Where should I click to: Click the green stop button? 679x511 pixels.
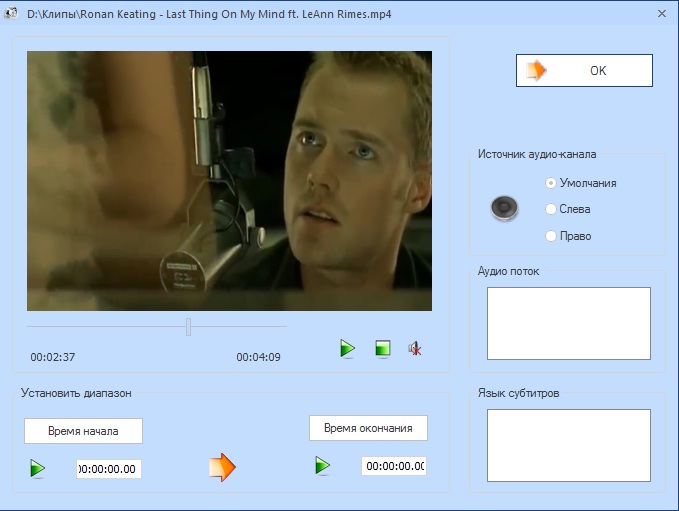[382, 348]
